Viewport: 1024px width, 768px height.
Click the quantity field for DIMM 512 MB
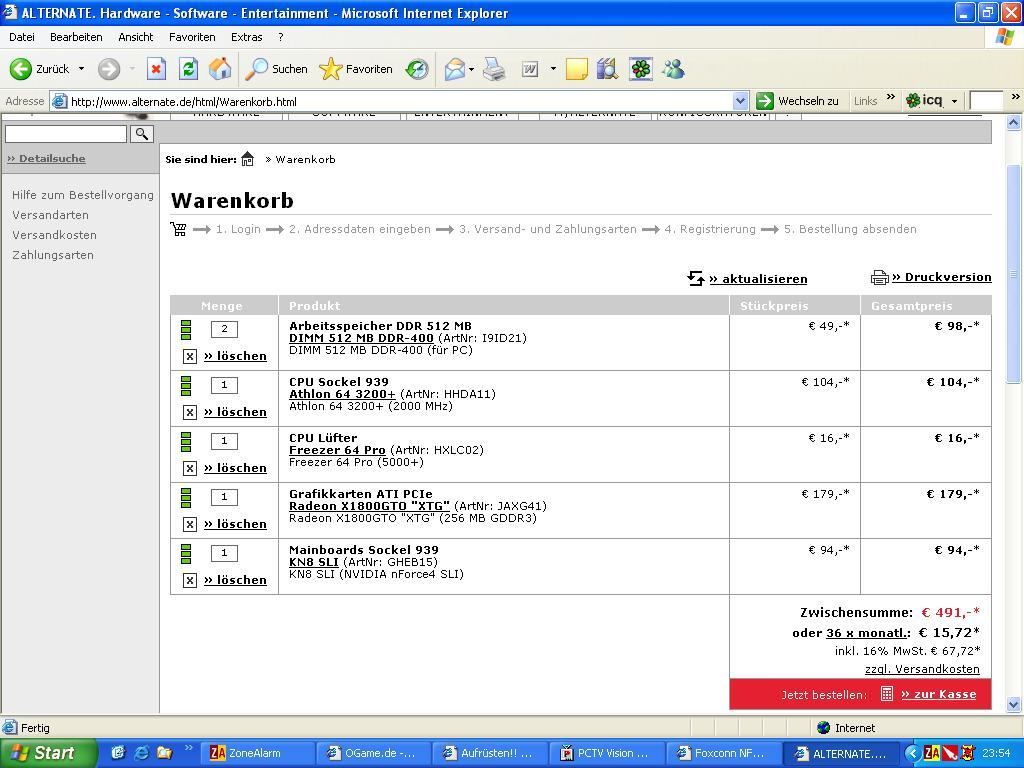point(224,329)
